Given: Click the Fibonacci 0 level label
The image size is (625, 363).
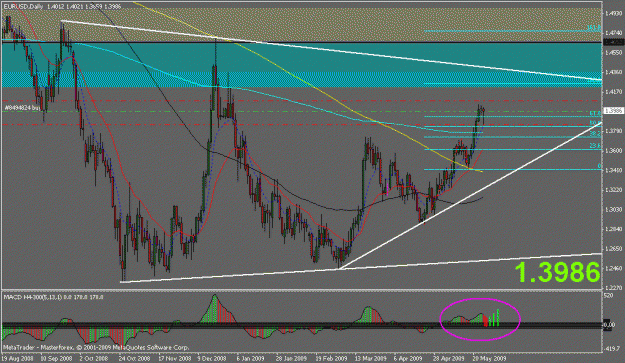Looking at the screenshot, I should point(599,166).
